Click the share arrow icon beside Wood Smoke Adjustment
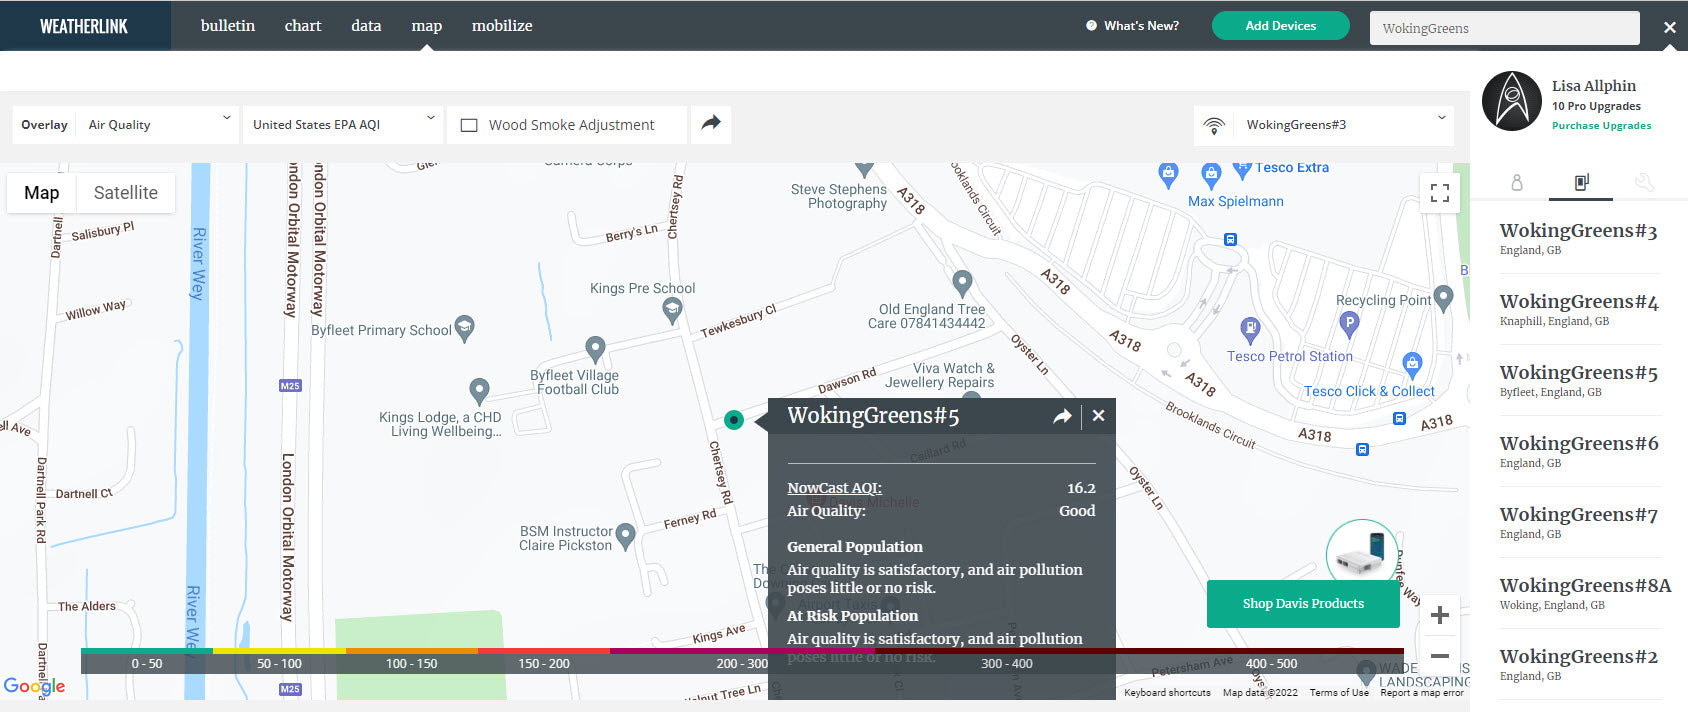 click(710, 123)
